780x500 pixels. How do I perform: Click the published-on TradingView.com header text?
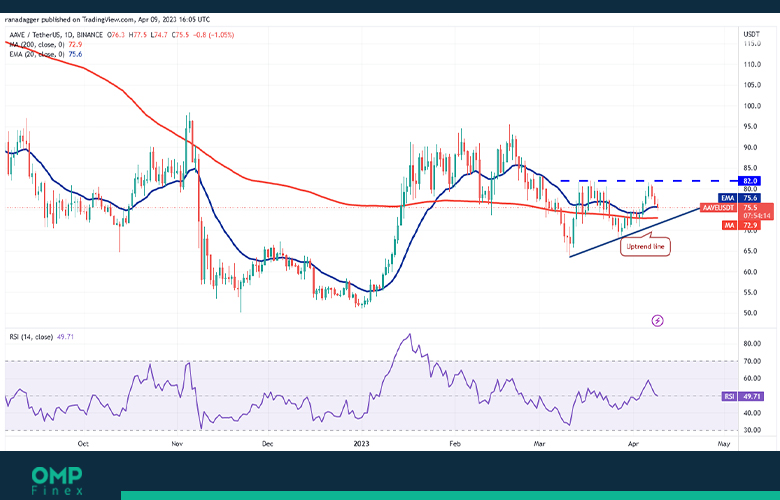pos(107,20)
